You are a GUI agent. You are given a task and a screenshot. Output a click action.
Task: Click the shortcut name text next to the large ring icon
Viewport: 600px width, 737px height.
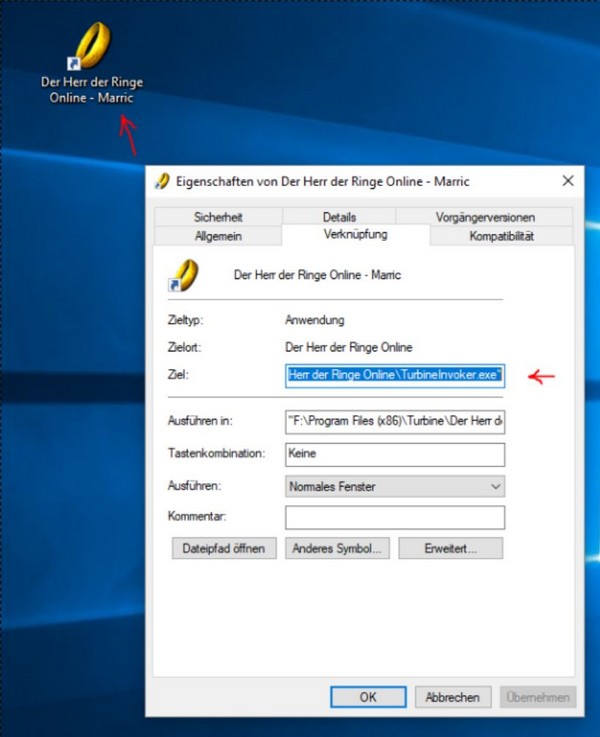[317, 275]
